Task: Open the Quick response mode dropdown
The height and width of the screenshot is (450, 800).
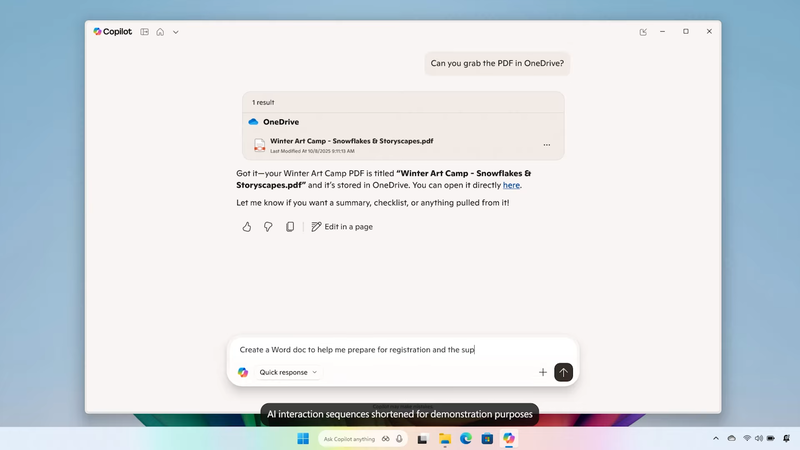Action: click(x=288, y=372)
